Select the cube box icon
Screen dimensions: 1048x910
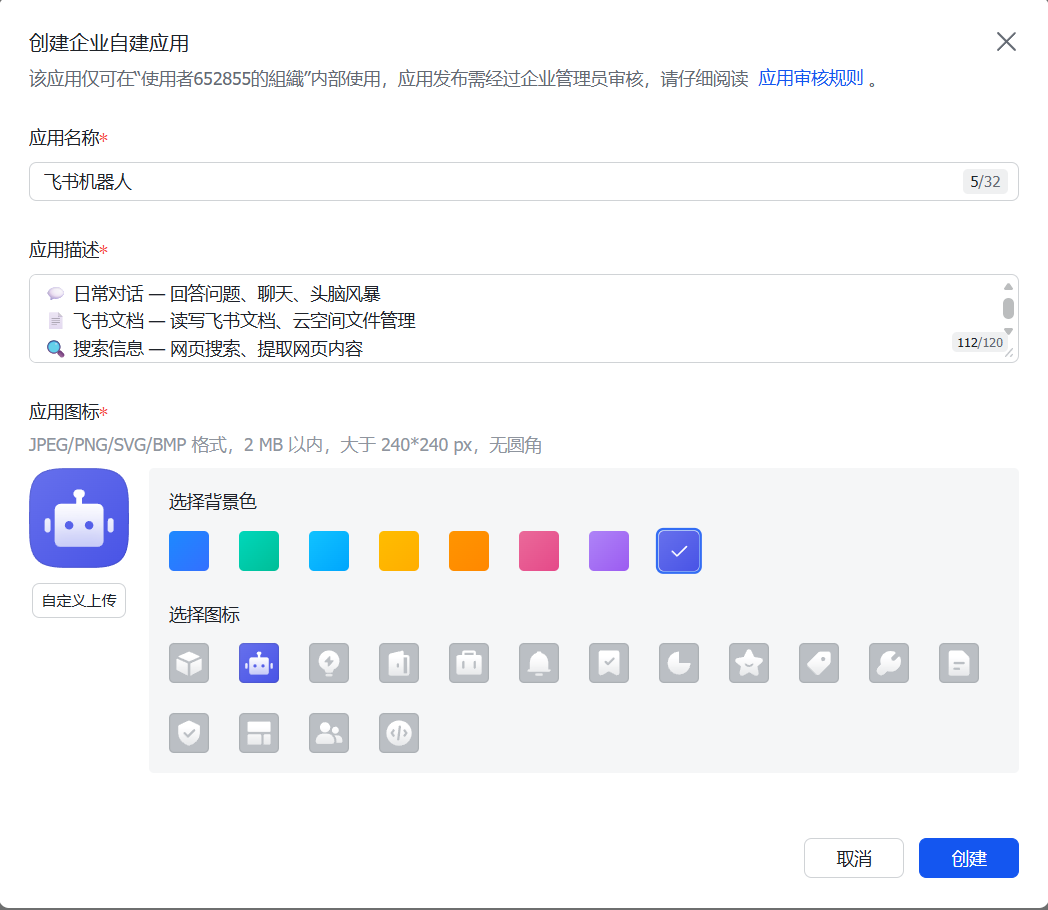point(189,663)
